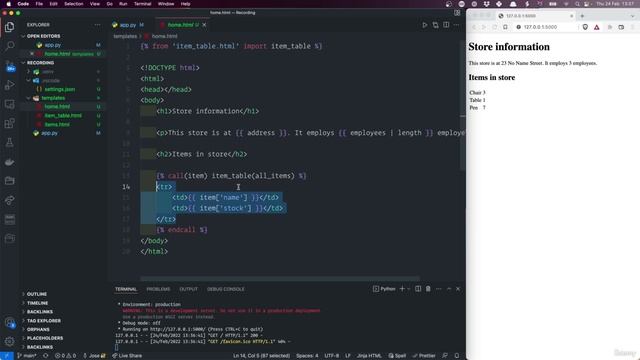Open Spotlight search in macOS menu bar
Image resolution: width=640 pixels, height=360 pixels.
pyautogui.click(x=577, y=4)
